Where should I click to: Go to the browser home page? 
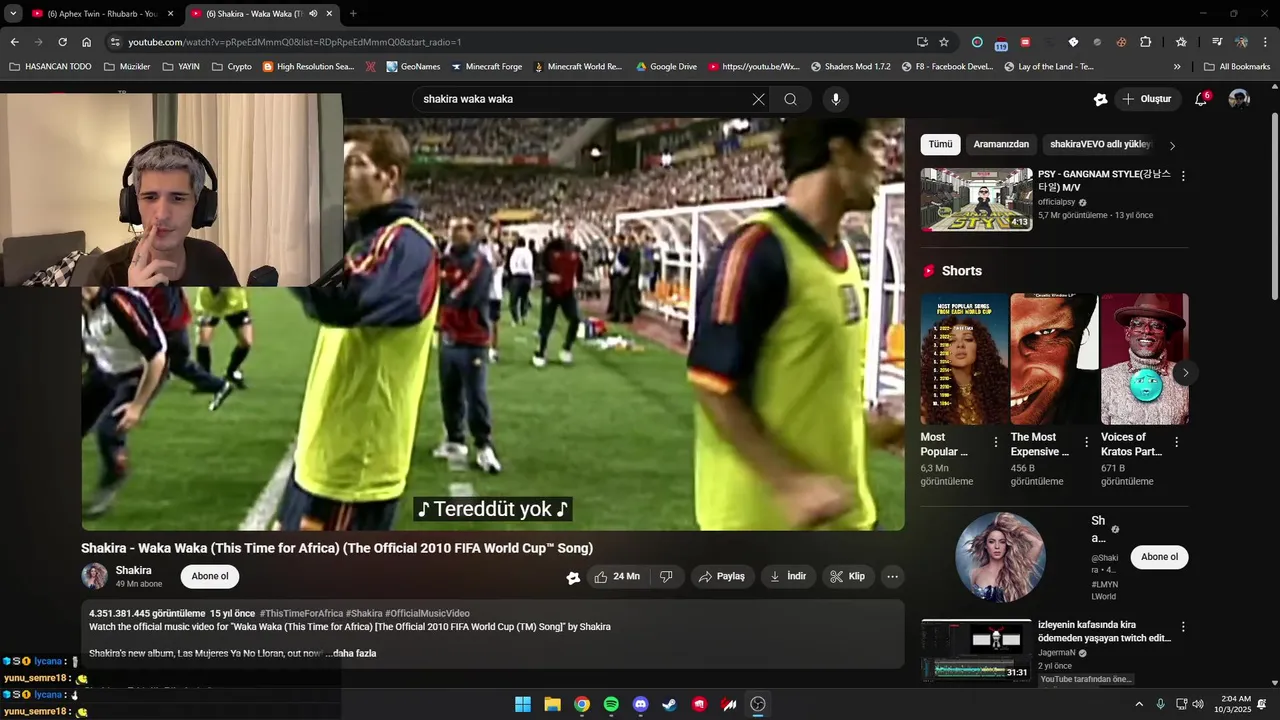[86, 42]
